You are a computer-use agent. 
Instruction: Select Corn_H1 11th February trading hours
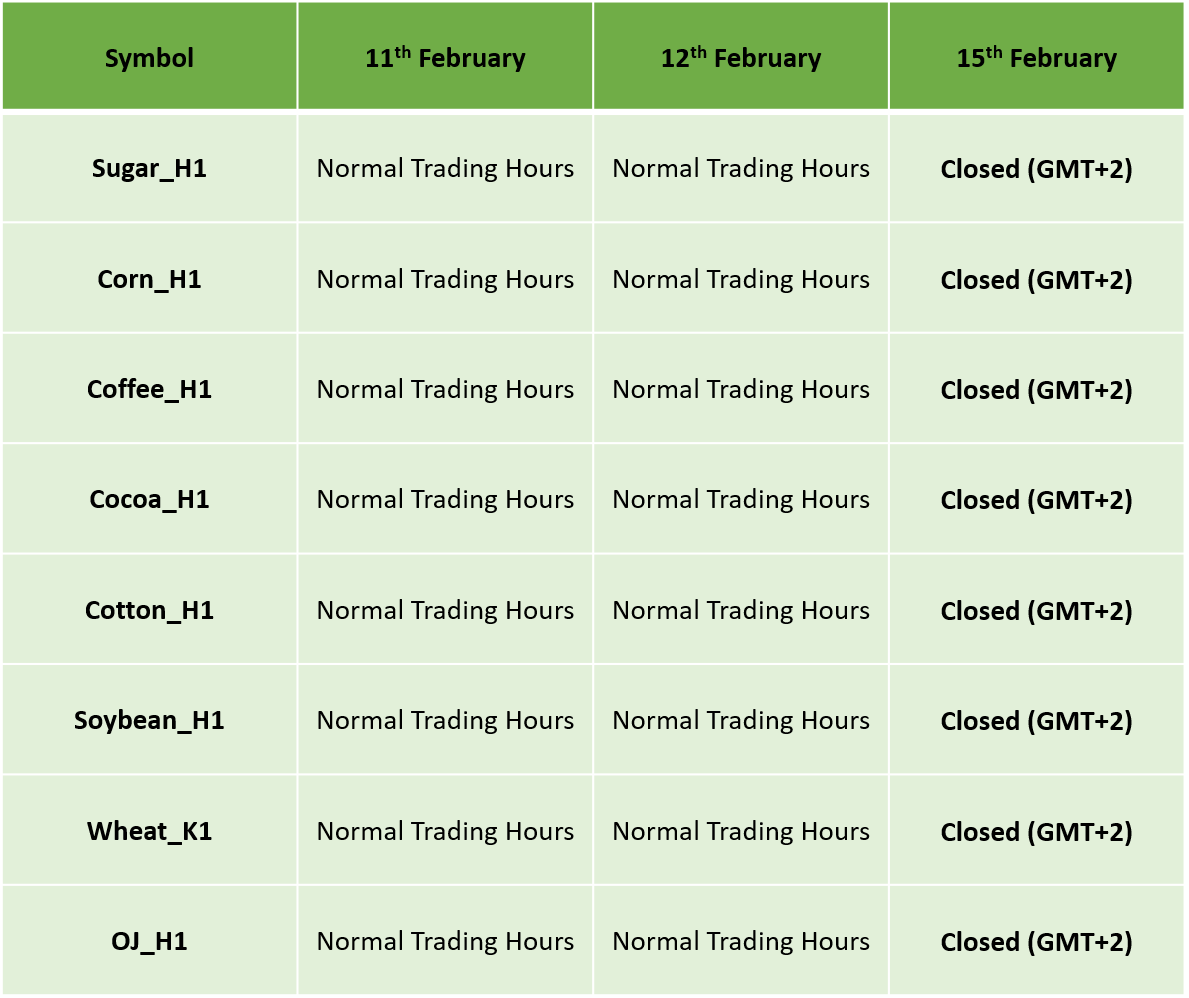(x=445, y=278)
